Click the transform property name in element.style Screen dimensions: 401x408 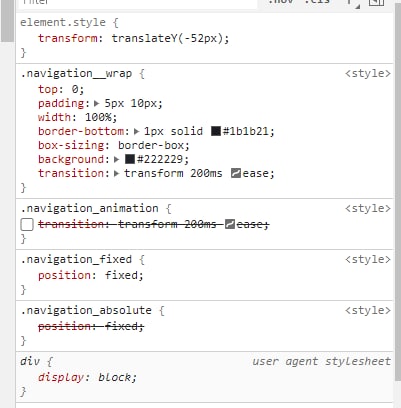[68, 38]
